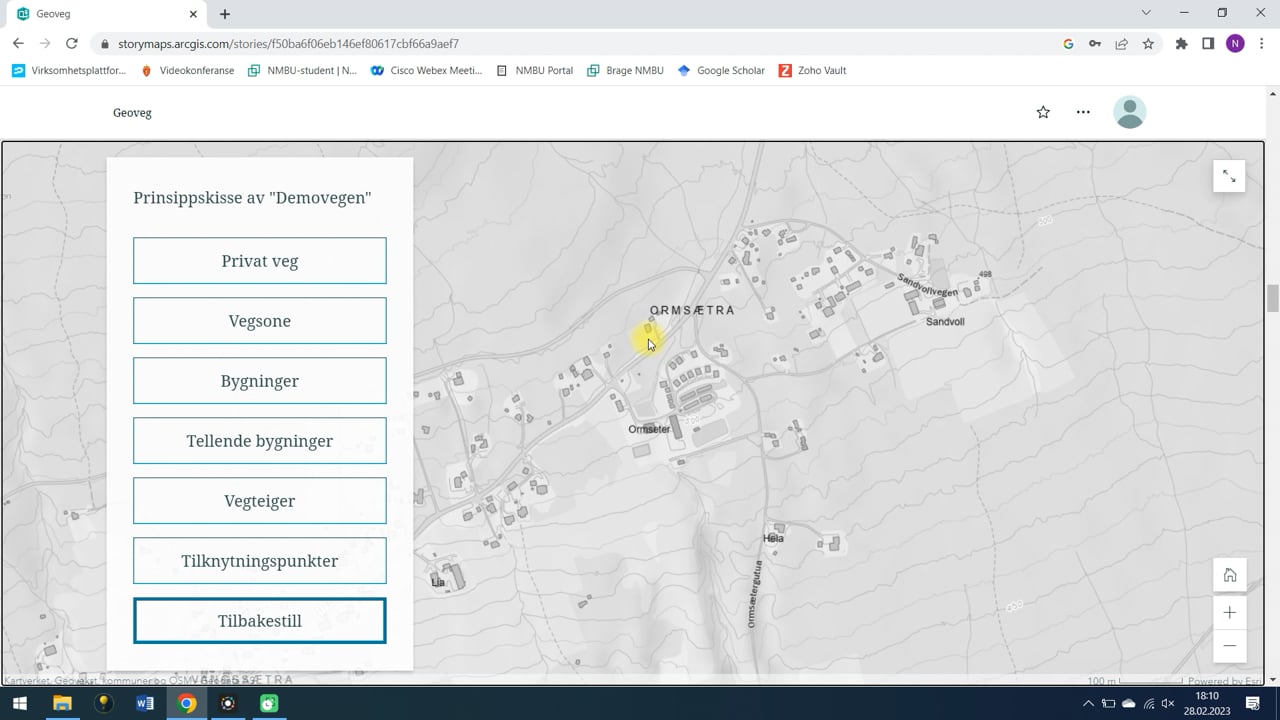Open NMBU Portal bookmark
Image resolution: width=1280 pixels, height=720 pixels.
point(534,71)
